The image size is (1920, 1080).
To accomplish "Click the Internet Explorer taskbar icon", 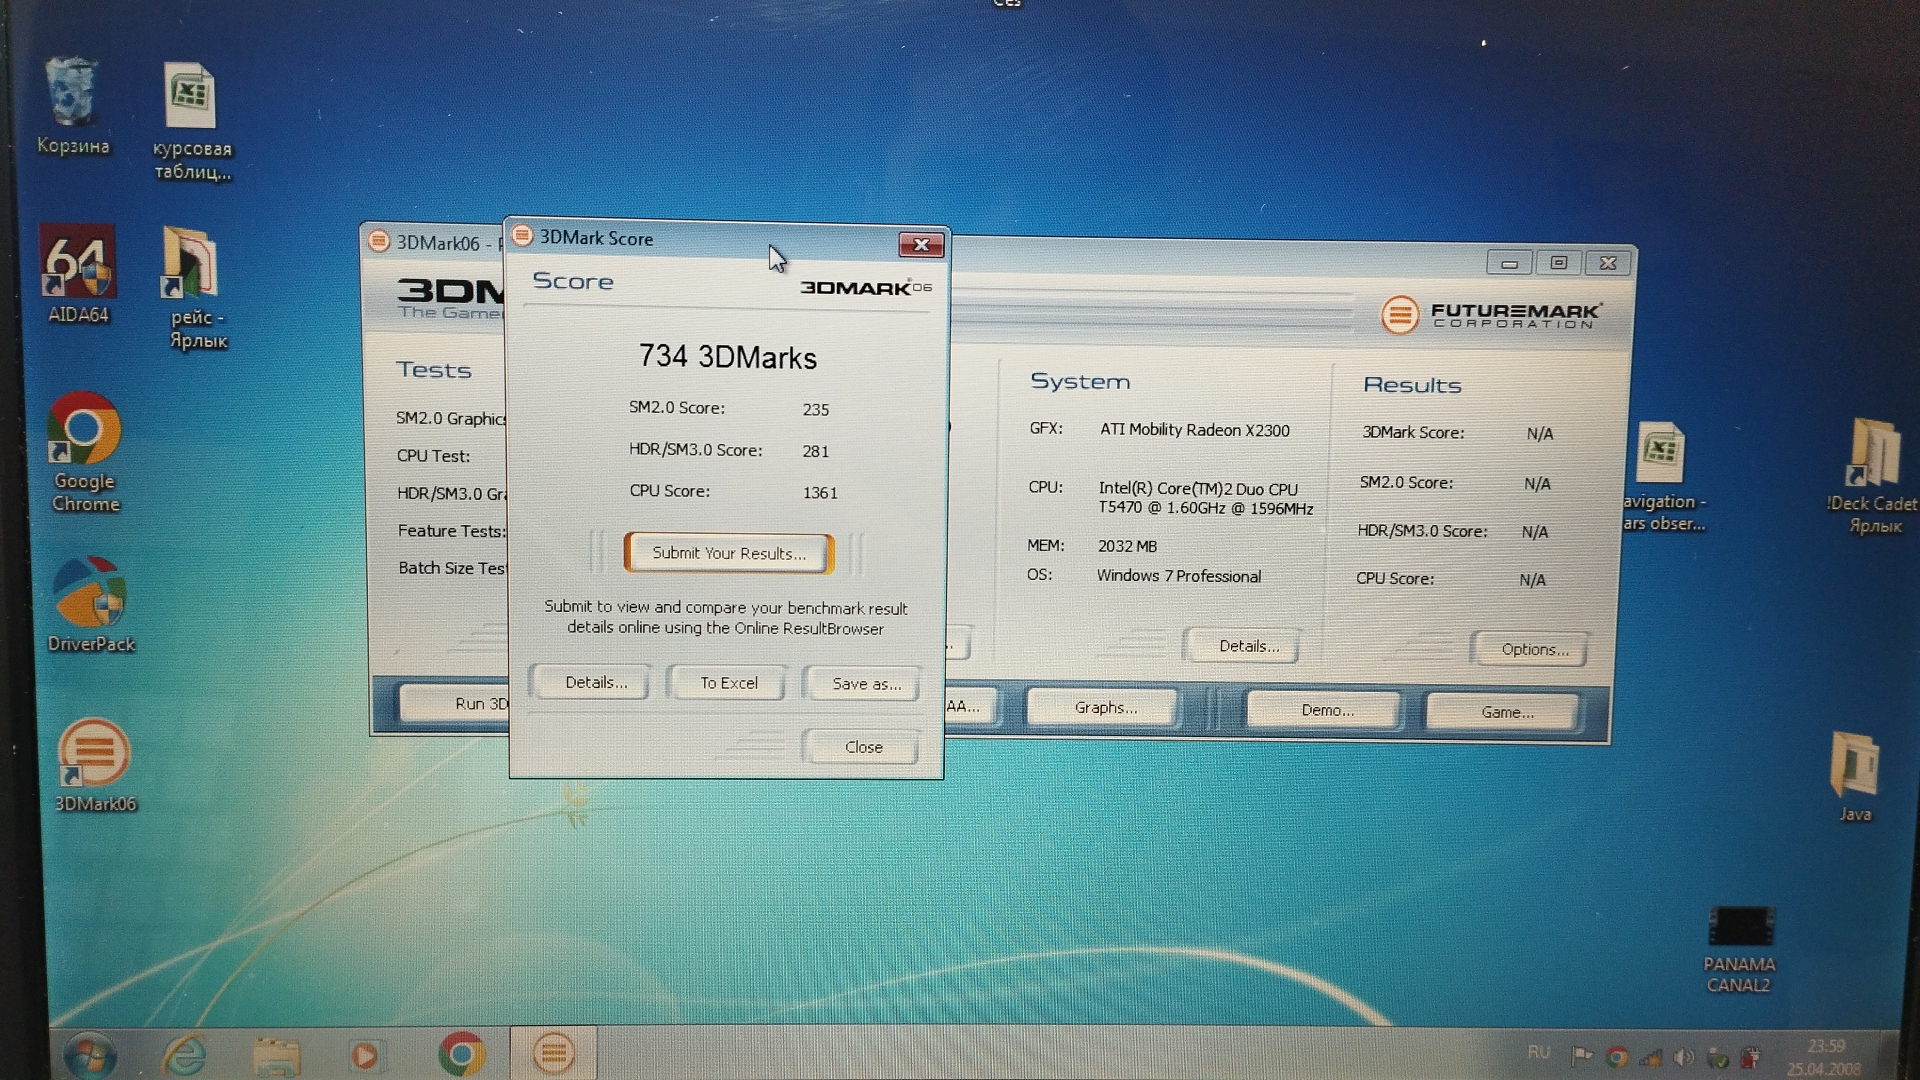I will coord(186,1055).
